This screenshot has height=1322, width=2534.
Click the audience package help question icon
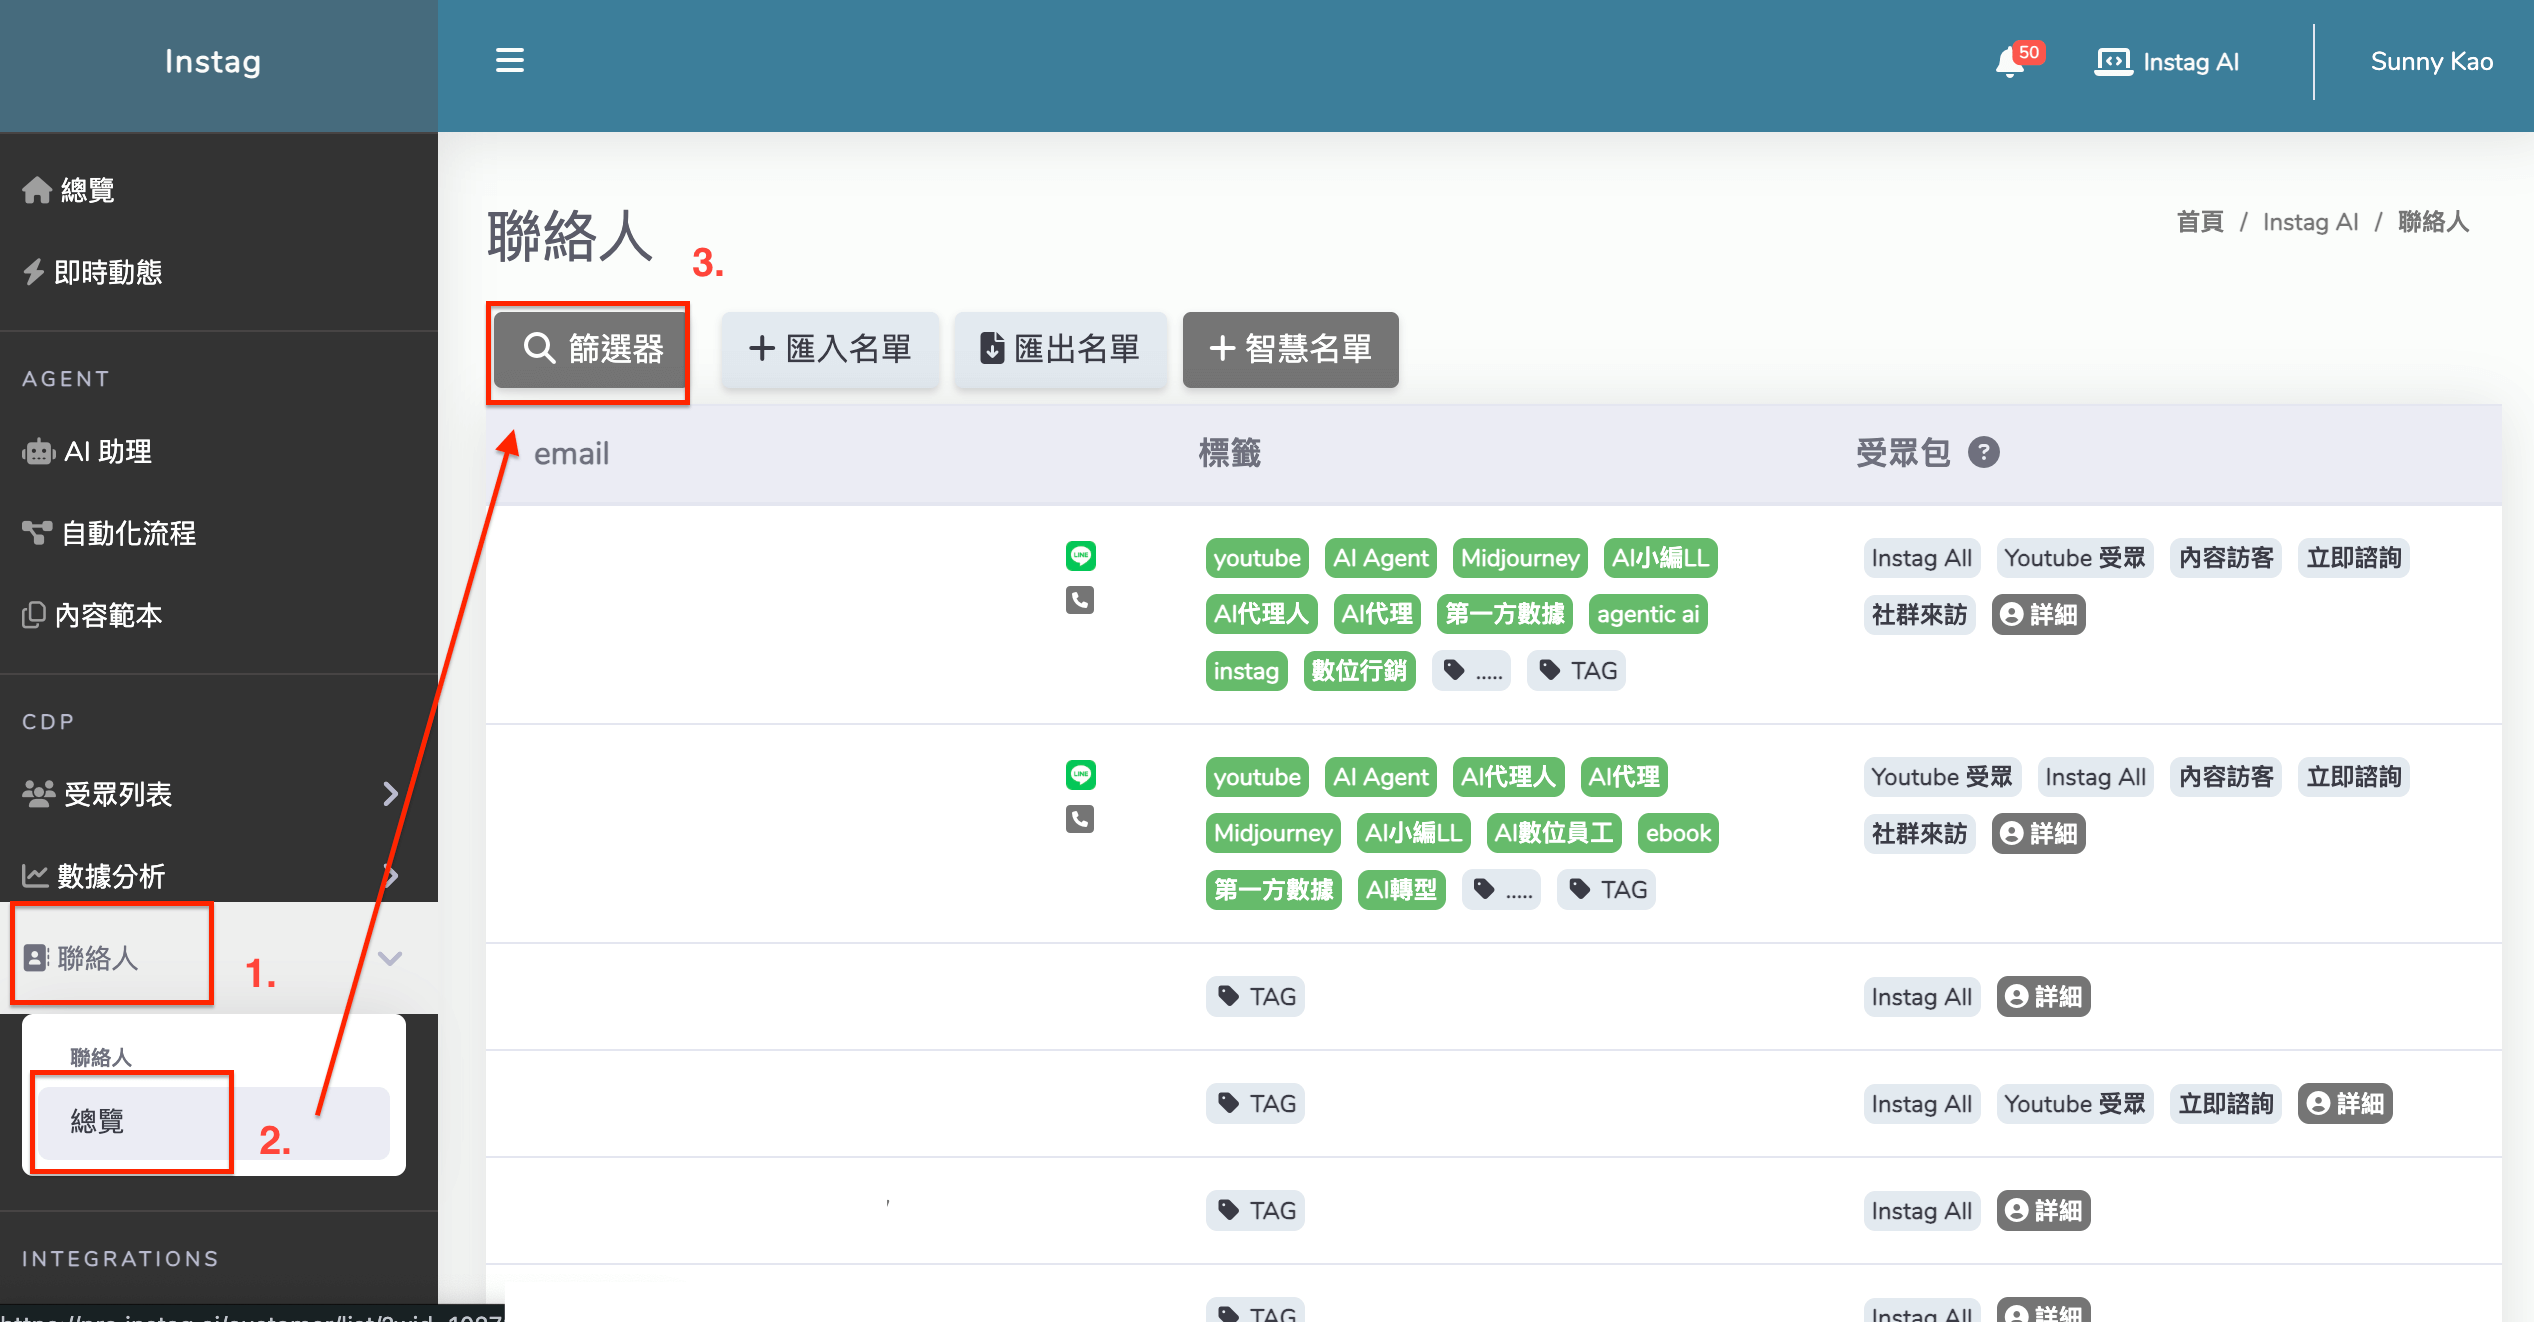[x=1983, y=453]
